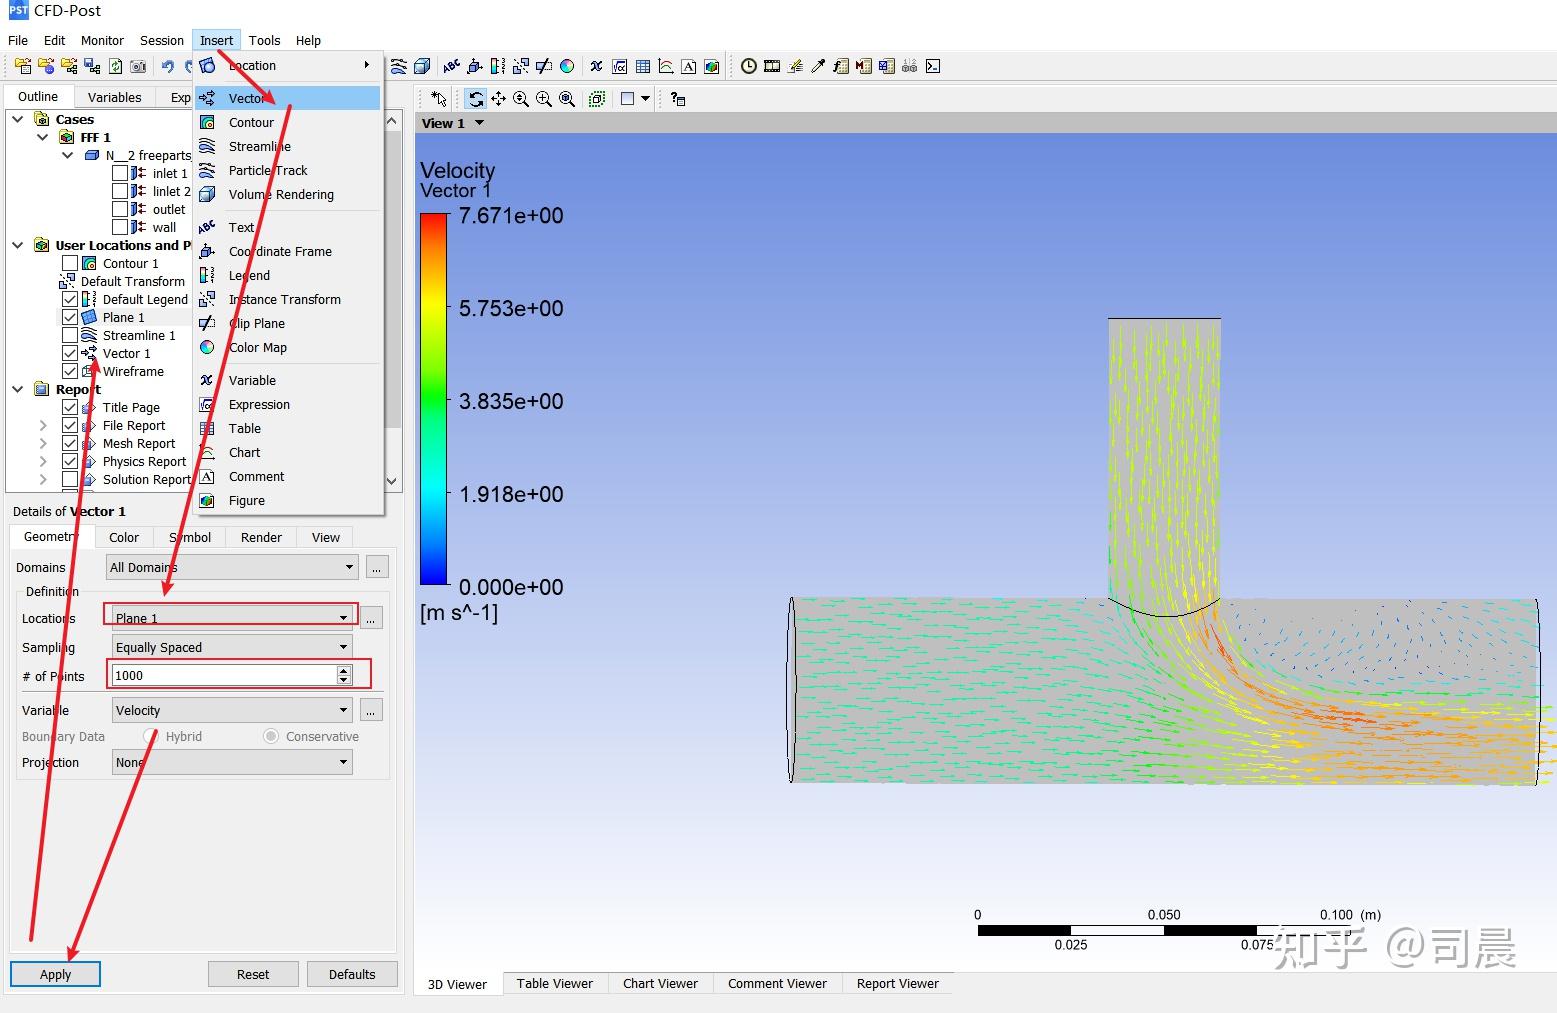Image resolution: width=1557 pixels, height=1013 pixels.
Task: Click the Figure toolbar icon
Action: [712, 67]
